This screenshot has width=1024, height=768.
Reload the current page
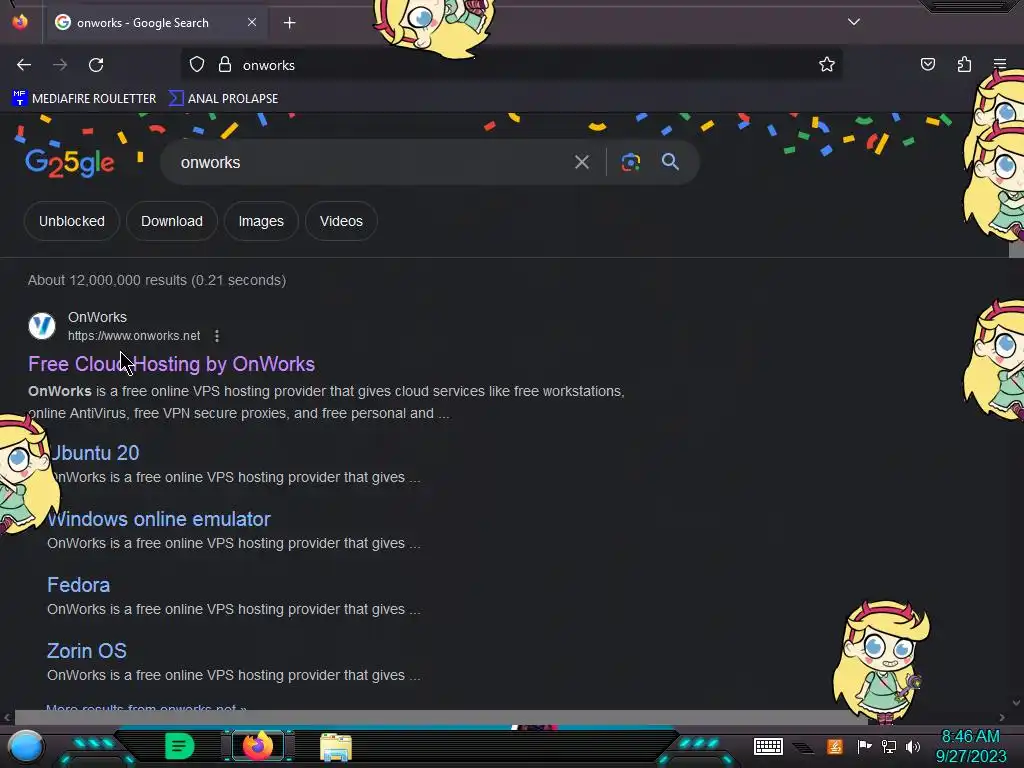pos(96,65)
